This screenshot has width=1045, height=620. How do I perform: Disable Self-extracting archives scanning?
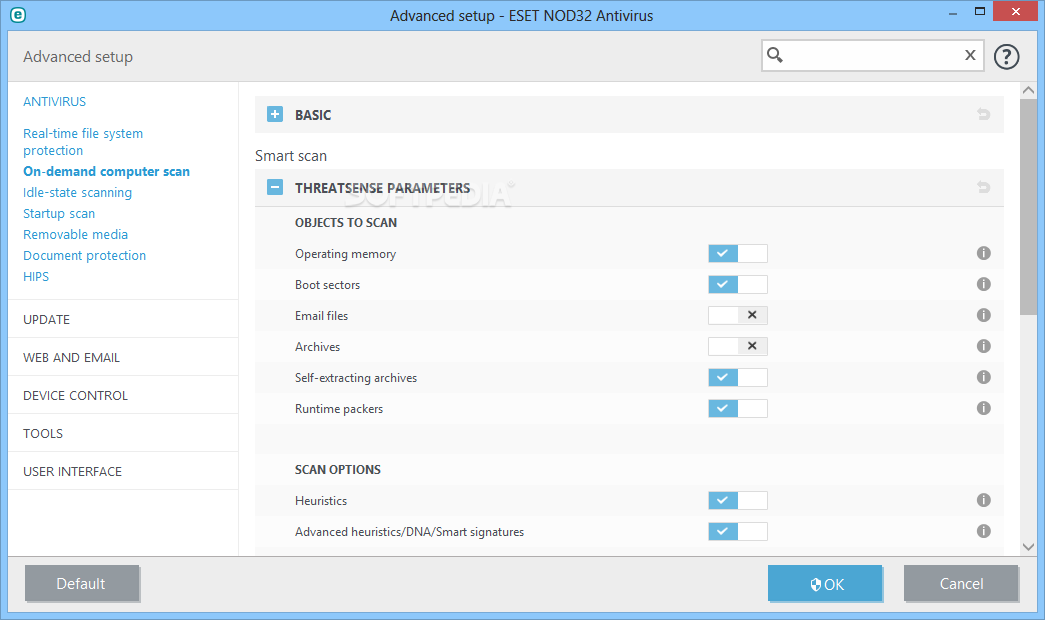click(x=738, y=377)
